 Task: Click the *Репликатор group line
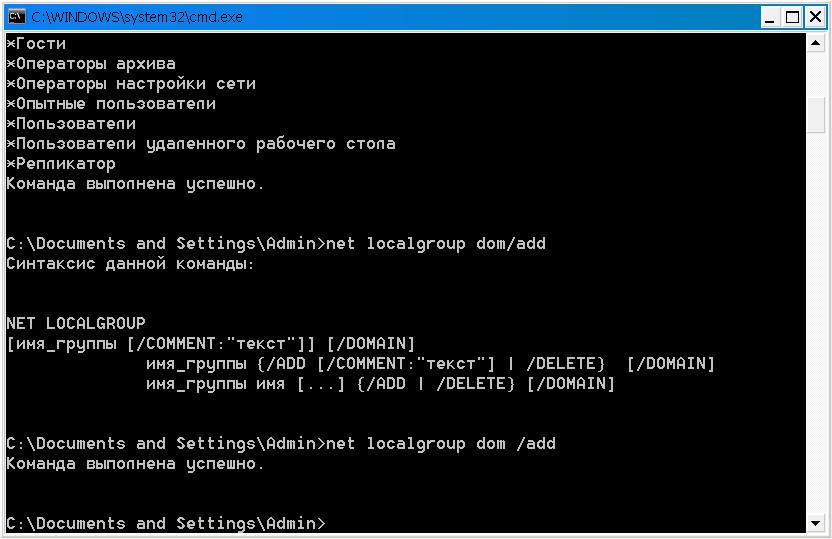tap(61, 164)
